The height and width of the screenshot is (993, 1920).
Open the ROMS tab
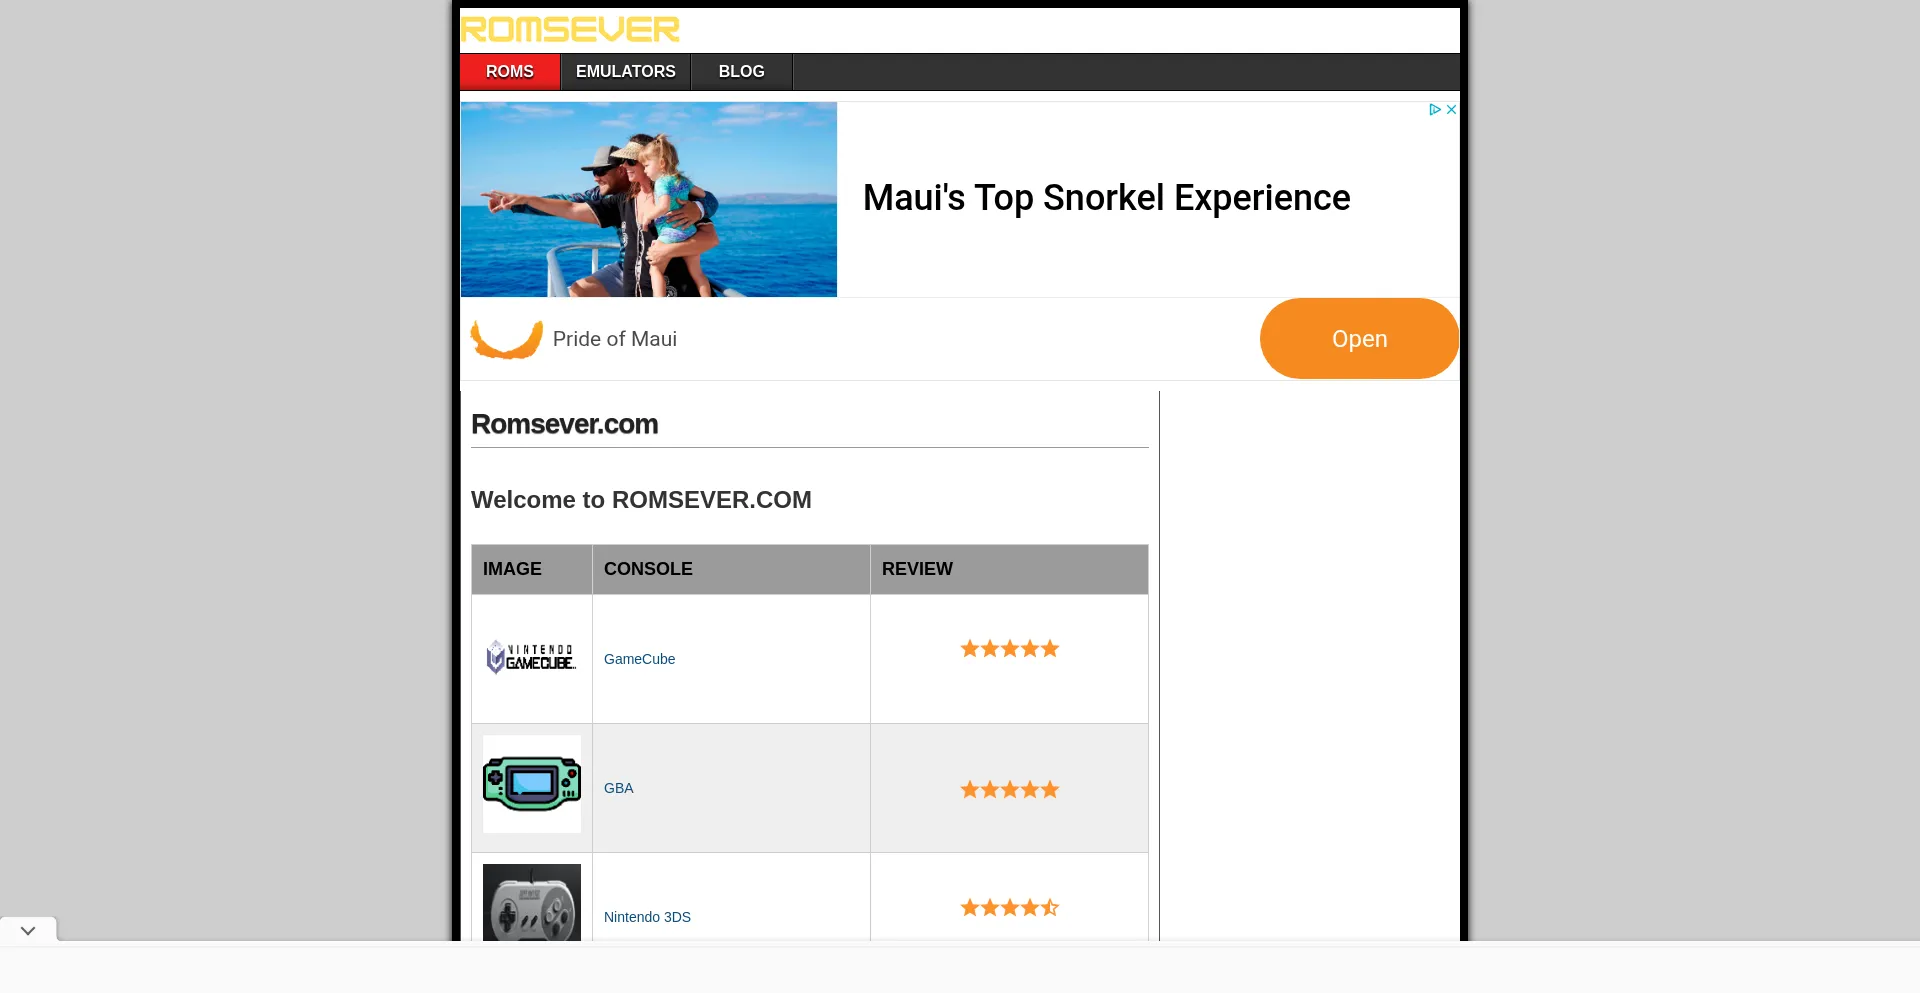coord(510,72)
